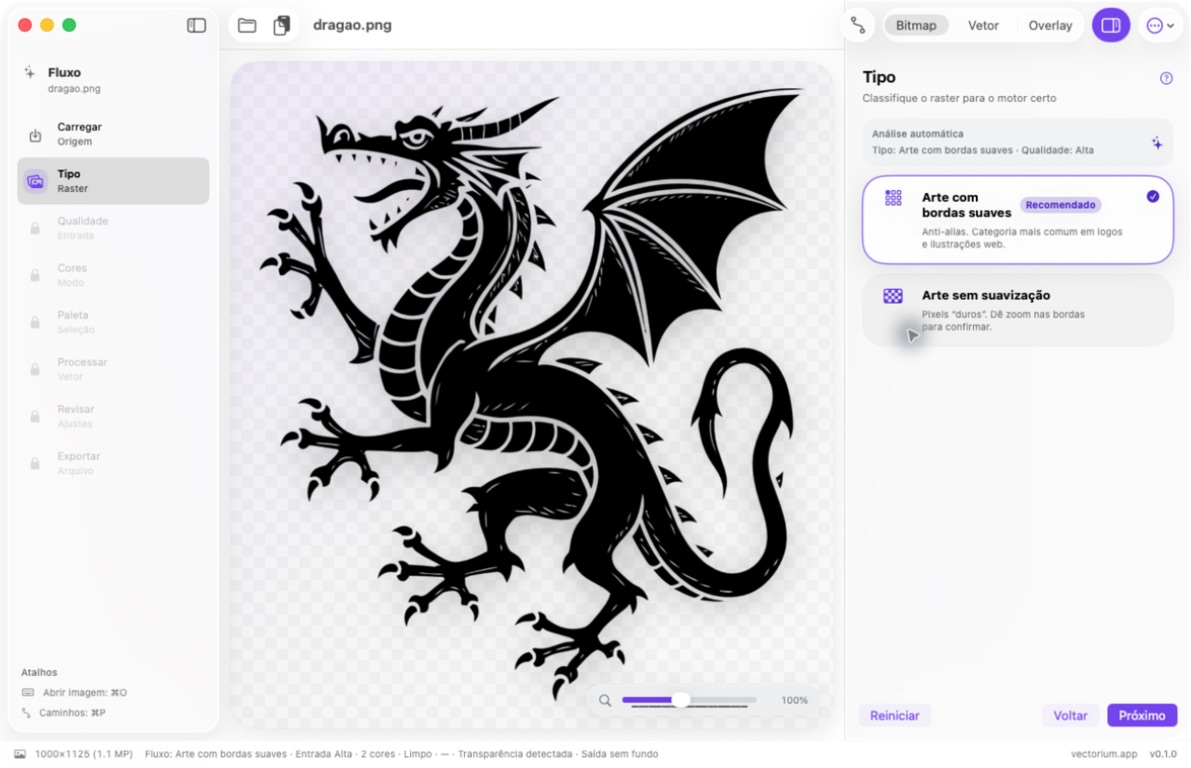Image resolution: width=1191 pixels, height=768 pixels.
Task: Click the paste from clipboard icon
Action: click(x=282, y=25)
